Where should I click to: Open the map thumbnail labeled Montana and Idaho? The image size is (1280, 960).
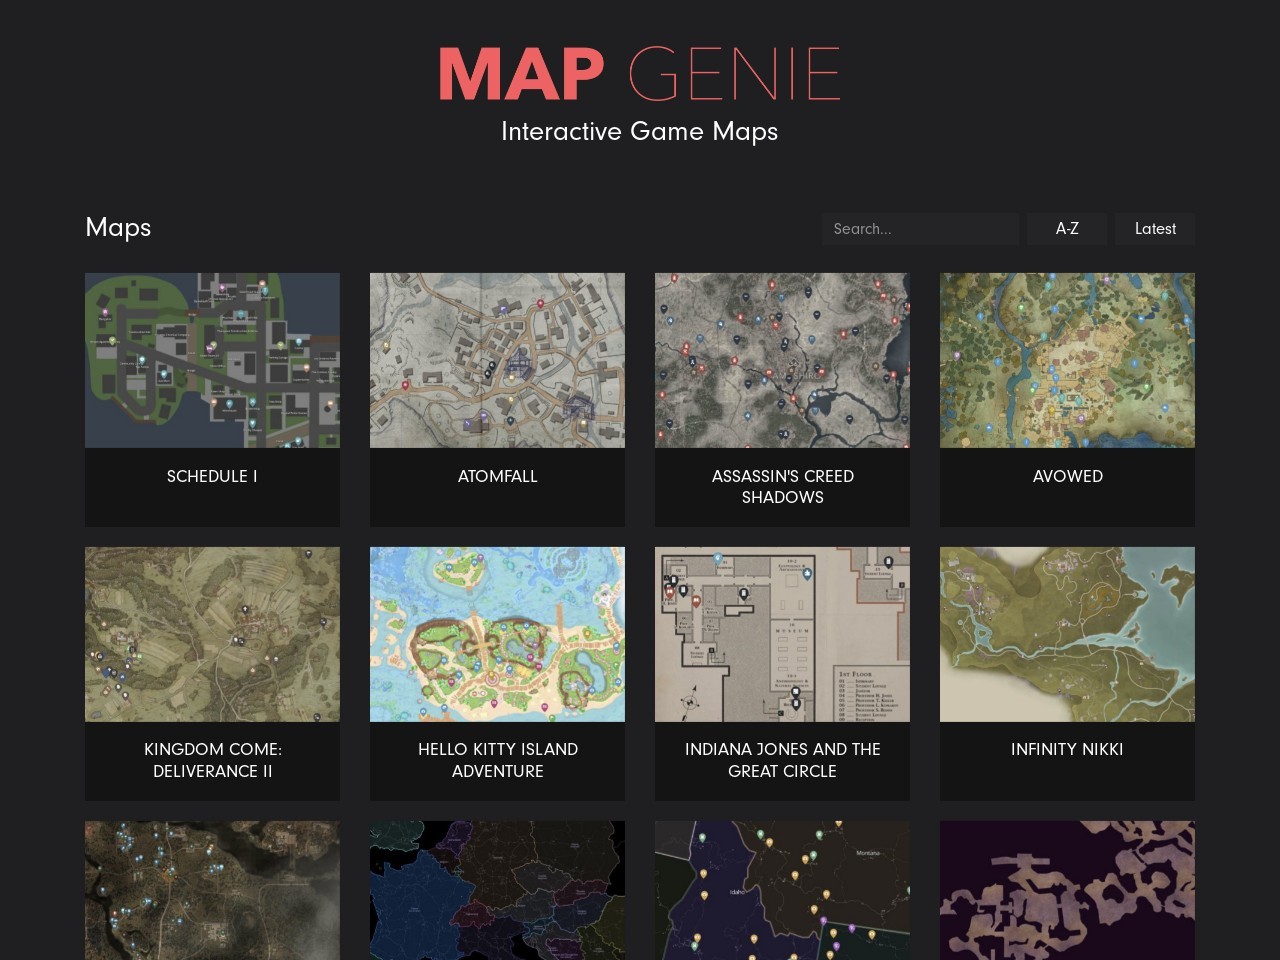point(782,890)
